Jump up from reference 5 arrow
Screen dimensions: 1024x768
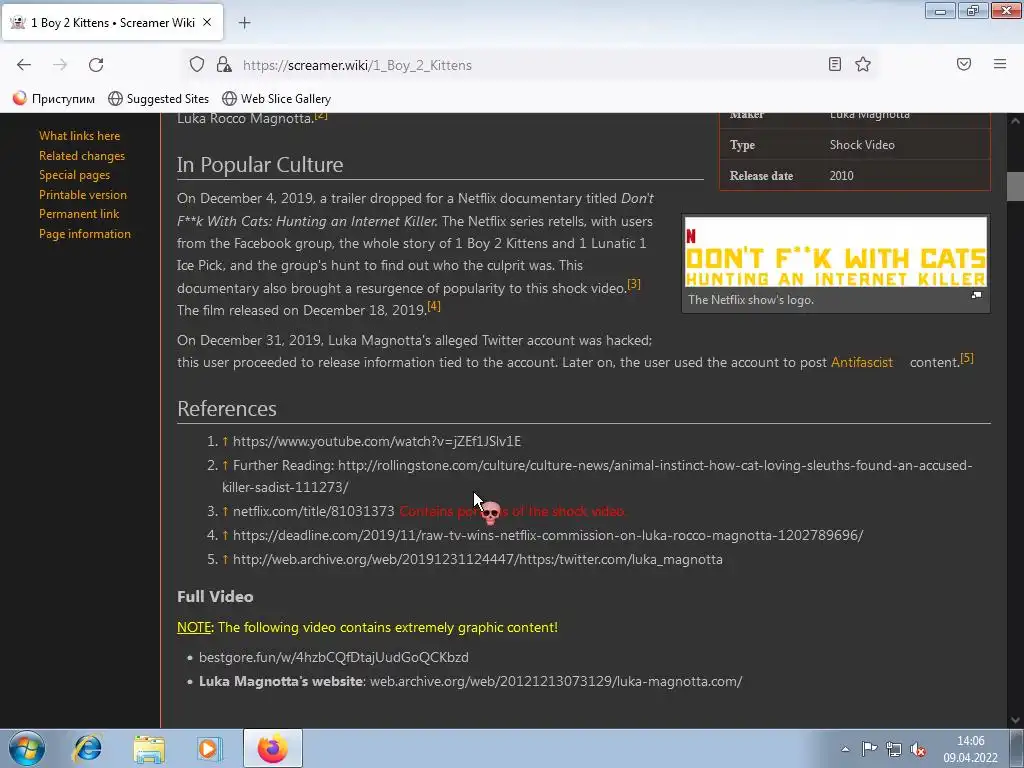(x=225, y=560)
